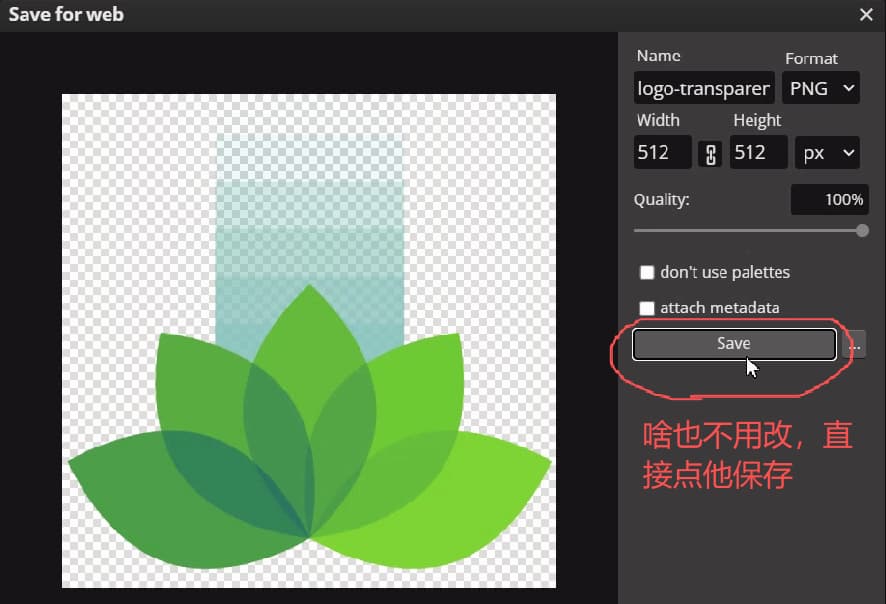Click the Height label text
Viewport: 886px width, 604px height.
coord(757,120)
